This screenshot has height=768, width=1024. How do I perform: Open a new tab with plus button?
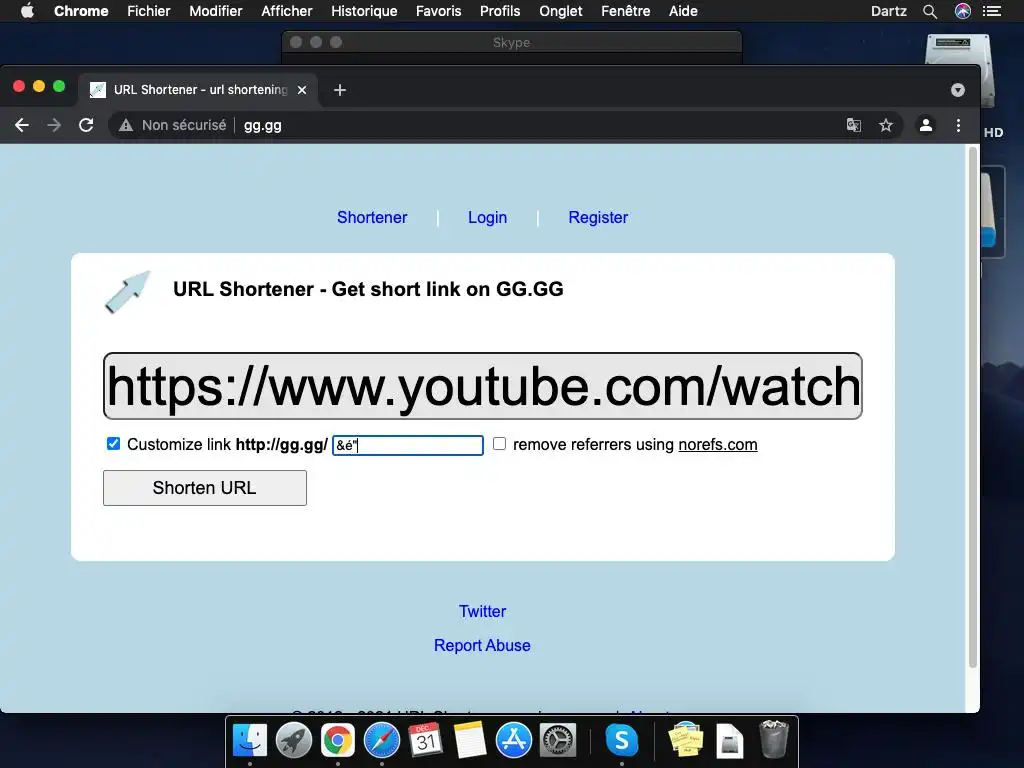(x=340, y=89)
